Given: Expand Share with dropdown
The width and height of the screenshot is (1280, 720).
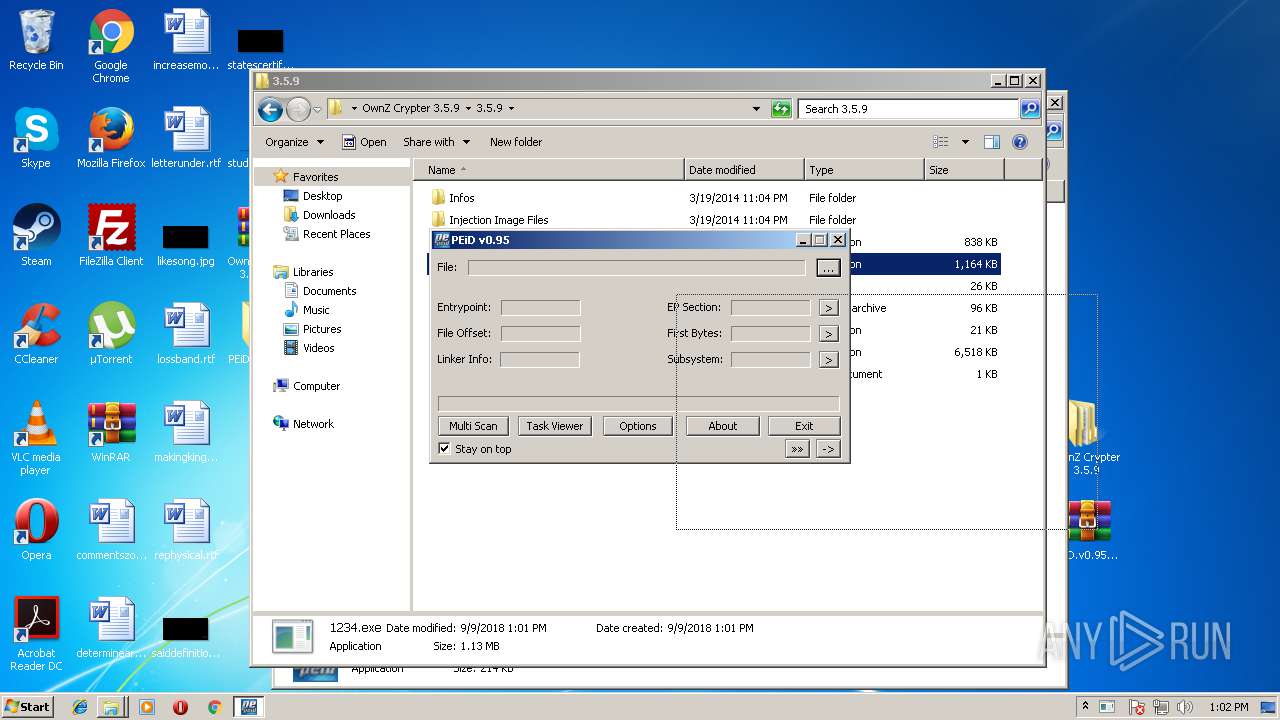Looking at the screenshot, I should (x=434, y=142).
